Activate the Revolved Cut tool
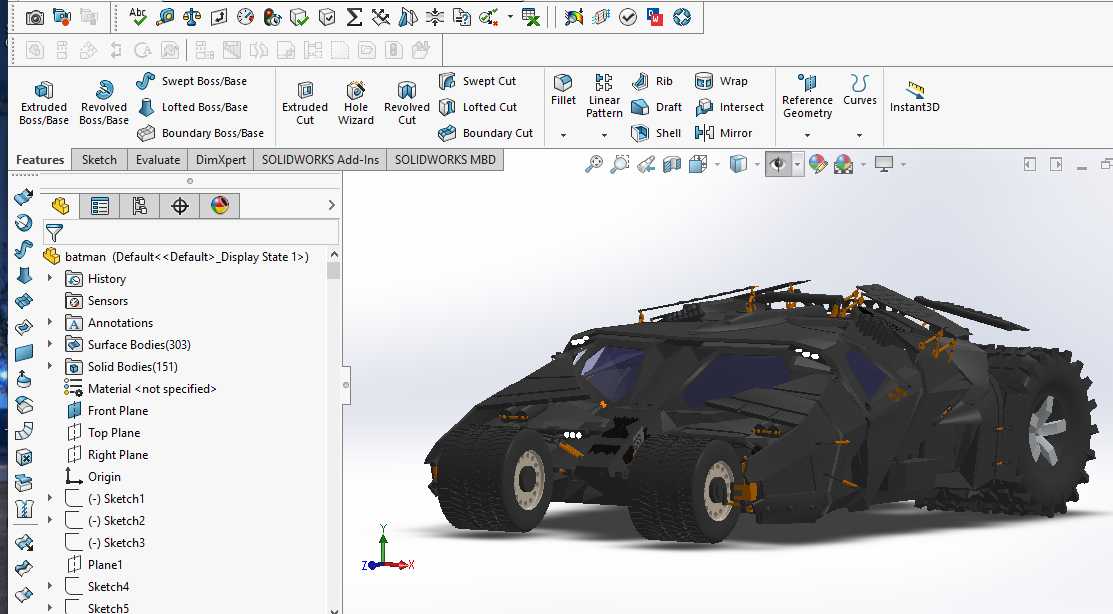The image size is (1113, 614). pos(407,103)
